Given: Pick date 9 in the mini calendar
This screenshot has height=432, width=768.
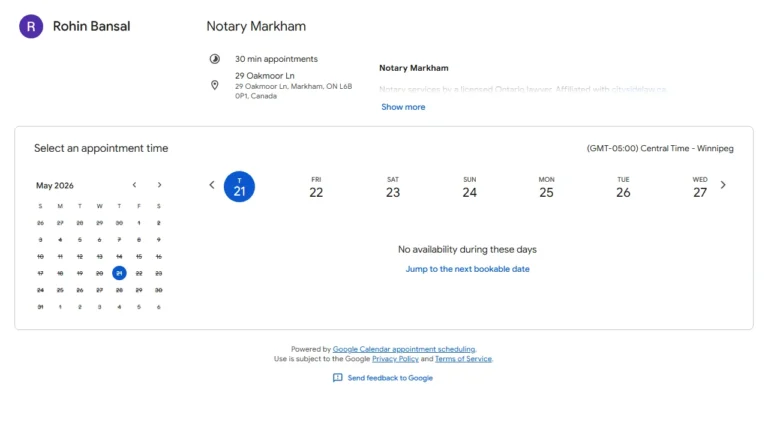Looking at the screenshot, I should 159,240.
